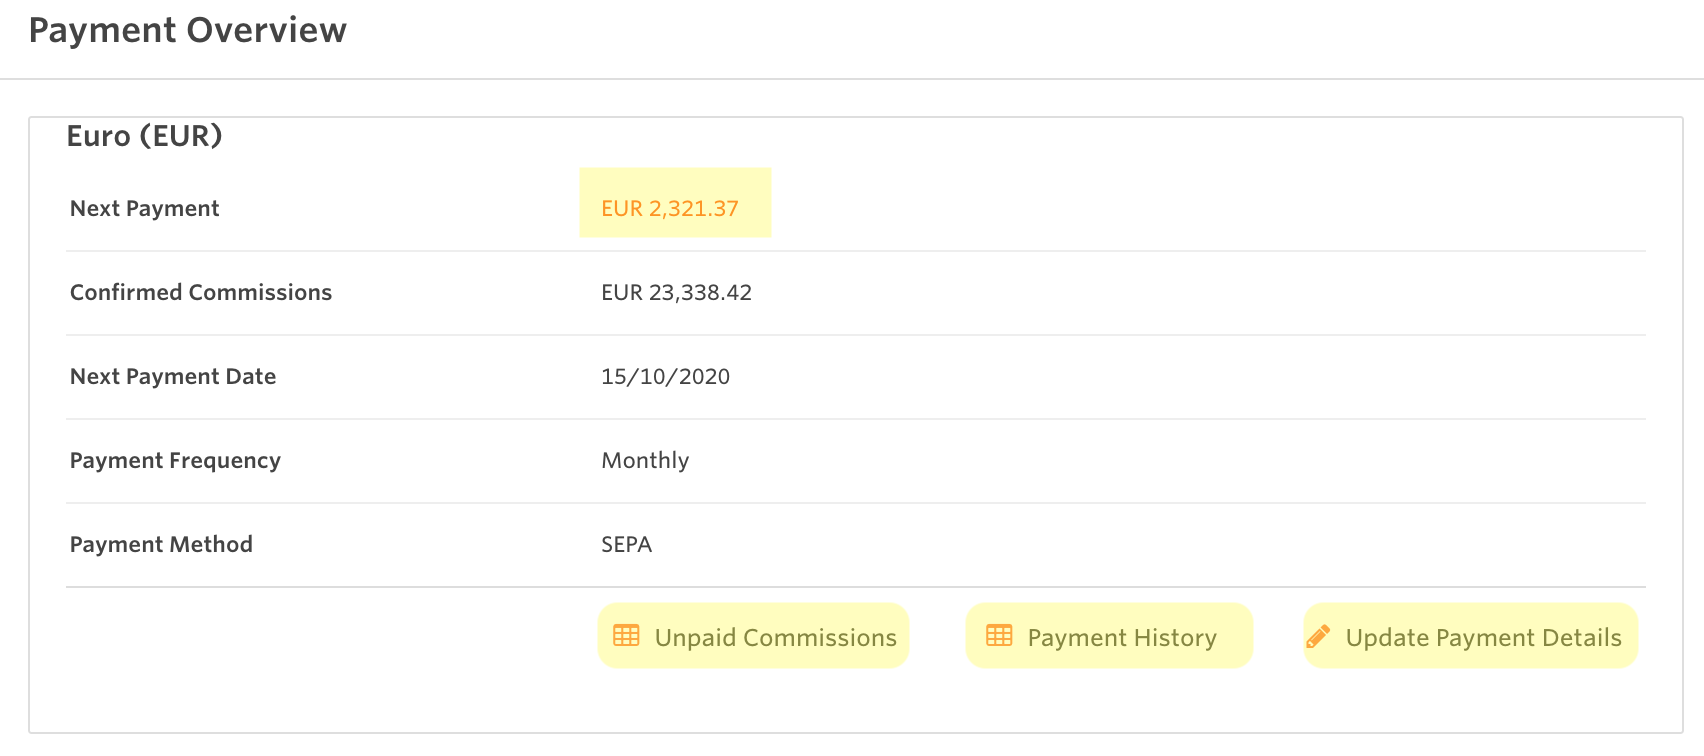
Task: Select the EUR 23,338.42 confirmed commissions amount
Action: 676,292
